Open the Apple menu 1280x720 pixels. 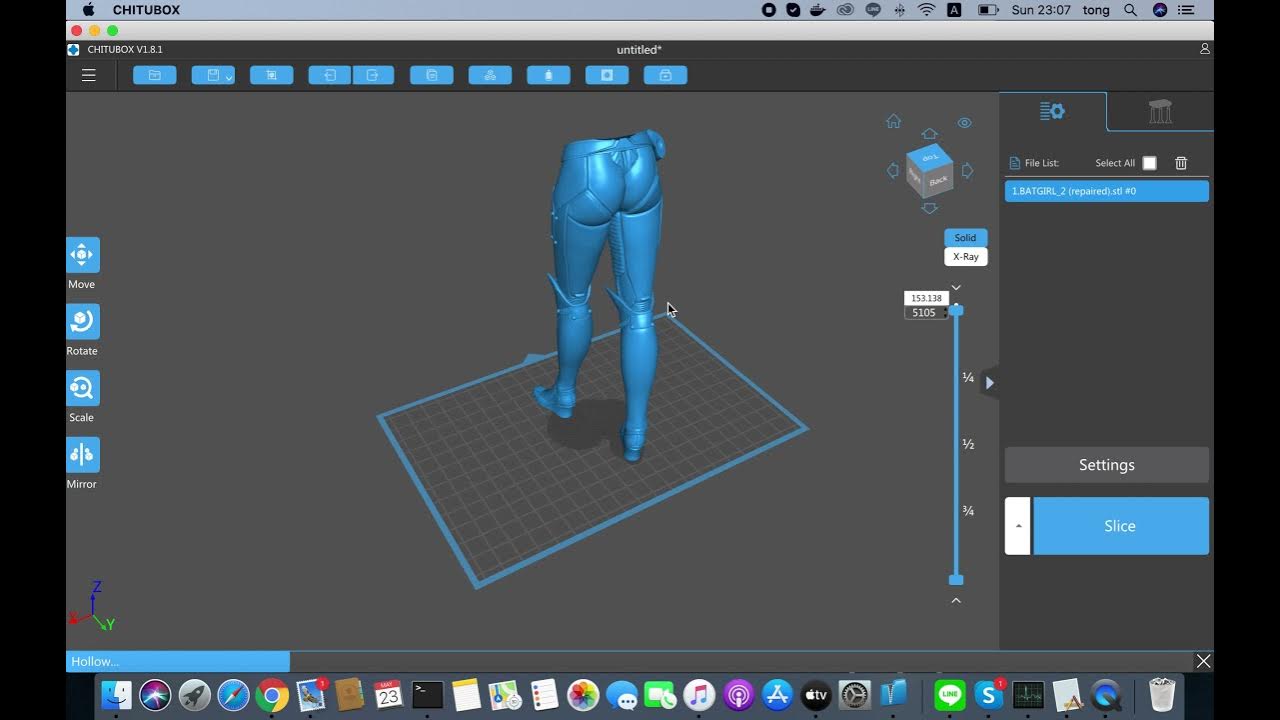tap(88, 10)
